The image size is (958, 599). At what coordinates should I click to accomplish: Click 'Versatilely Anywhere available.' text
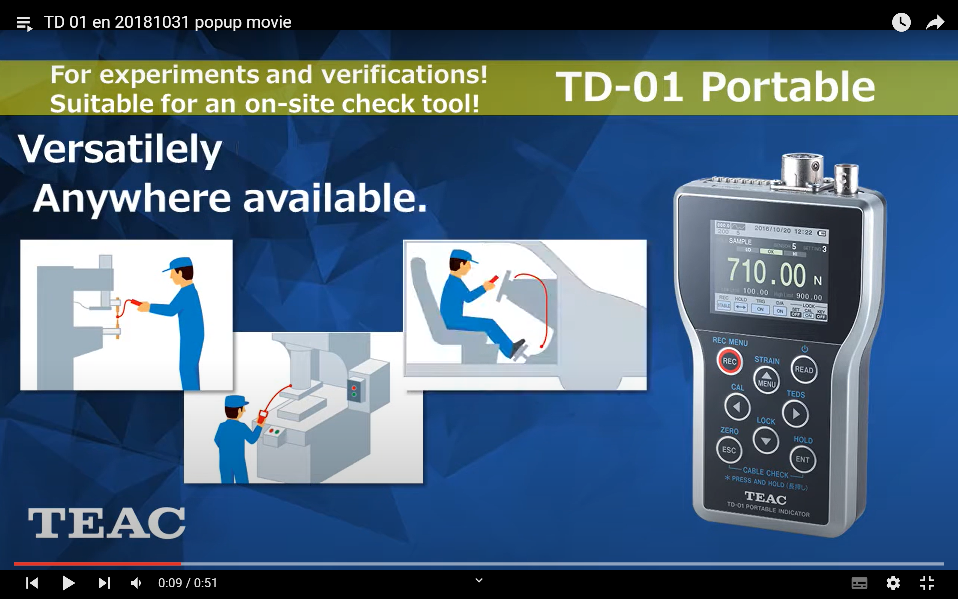[222, 174]
